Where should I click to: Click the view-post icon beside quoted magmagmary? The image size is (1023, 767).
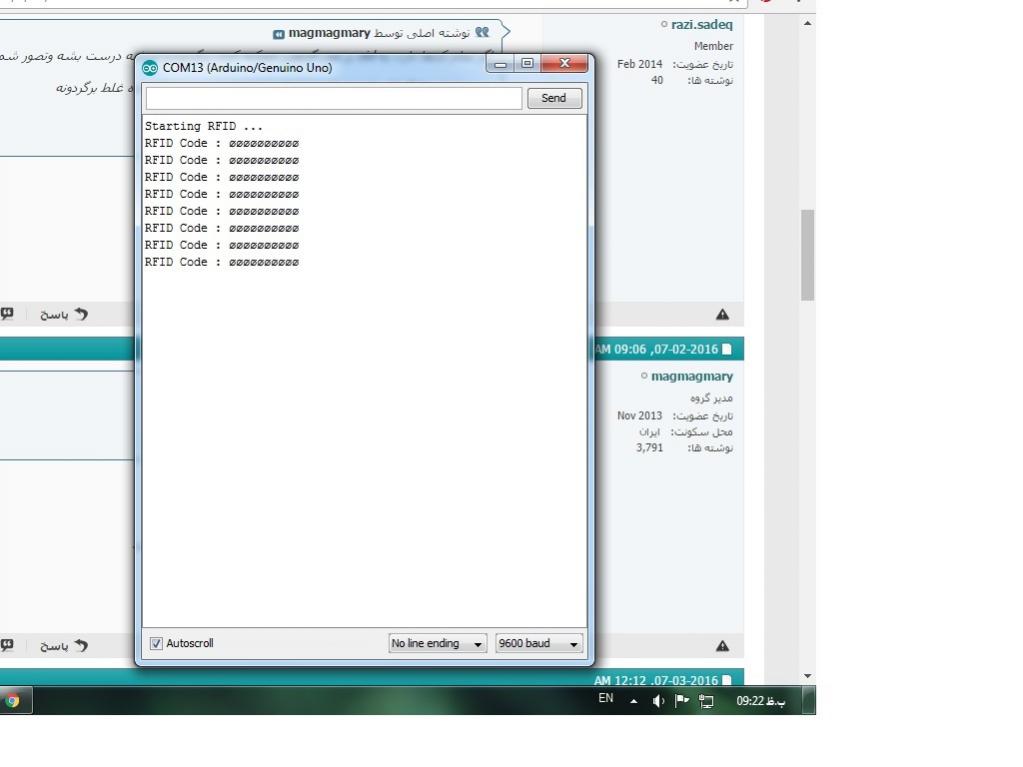(279, 34)
